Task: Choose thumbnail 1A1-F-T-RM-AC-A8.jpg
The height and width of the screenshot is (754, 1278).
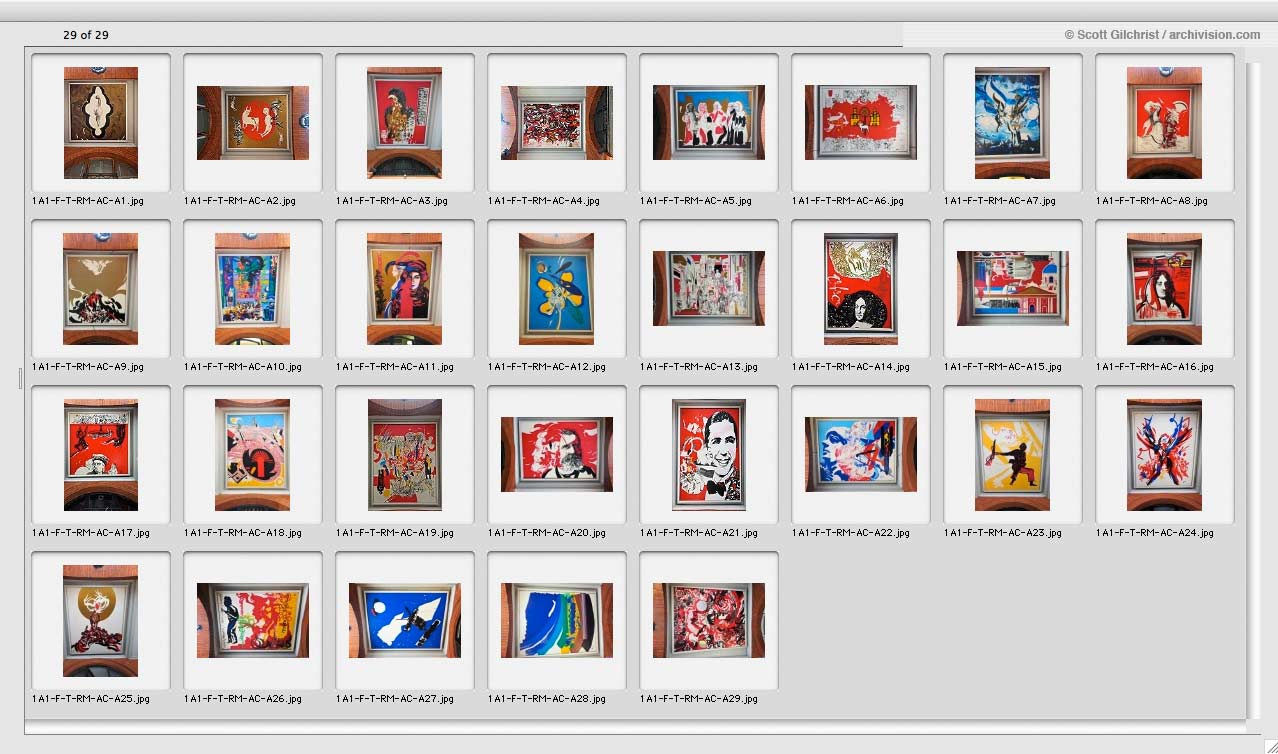Action: (x=1165, y=123)
